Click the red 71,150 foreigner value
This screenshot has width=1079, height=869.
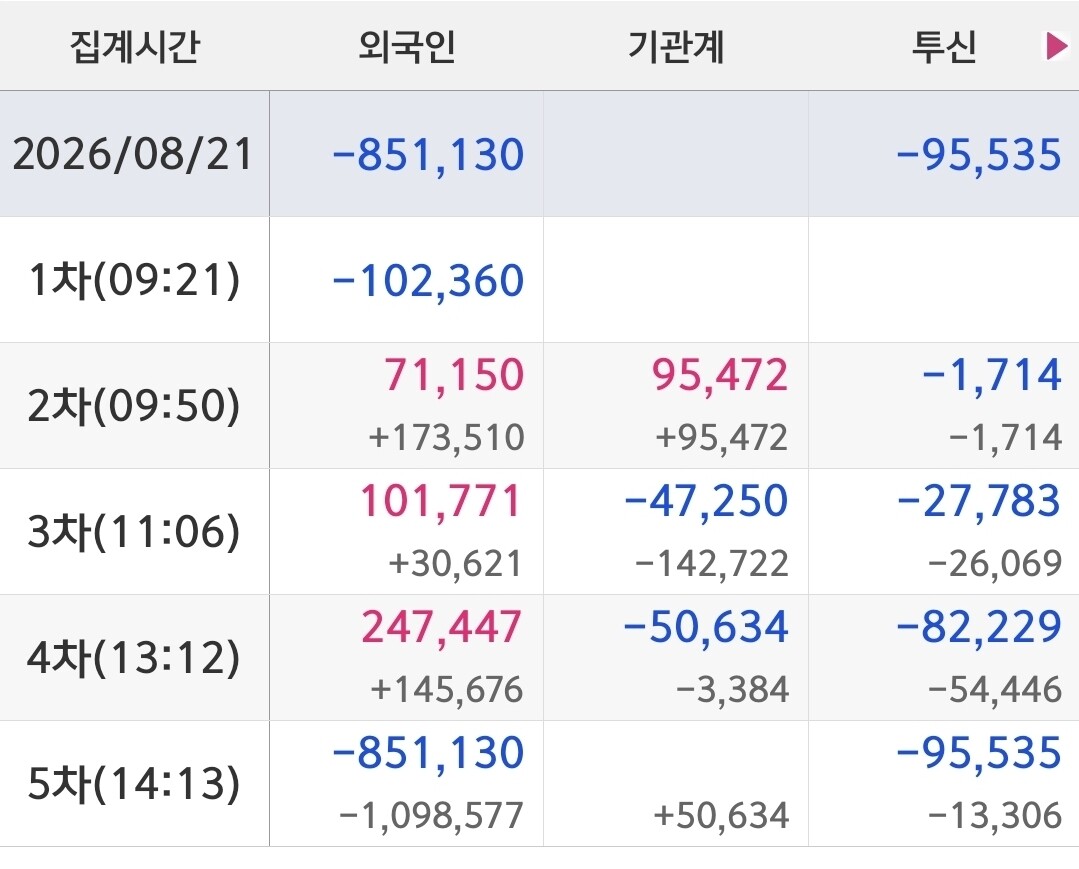coord(454,374)
